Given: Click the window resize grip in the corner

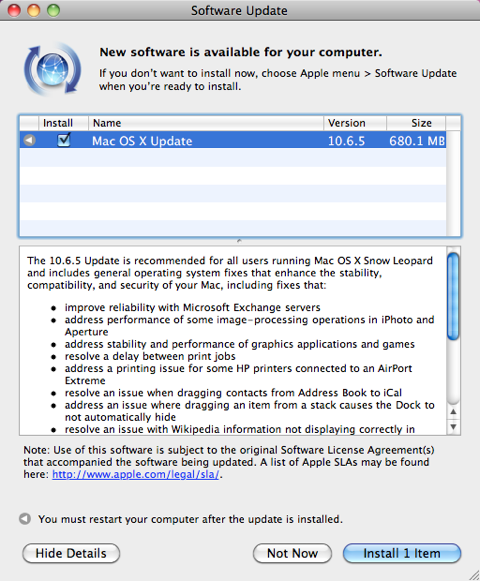Looking at the screenshot, I should (474, 575).
